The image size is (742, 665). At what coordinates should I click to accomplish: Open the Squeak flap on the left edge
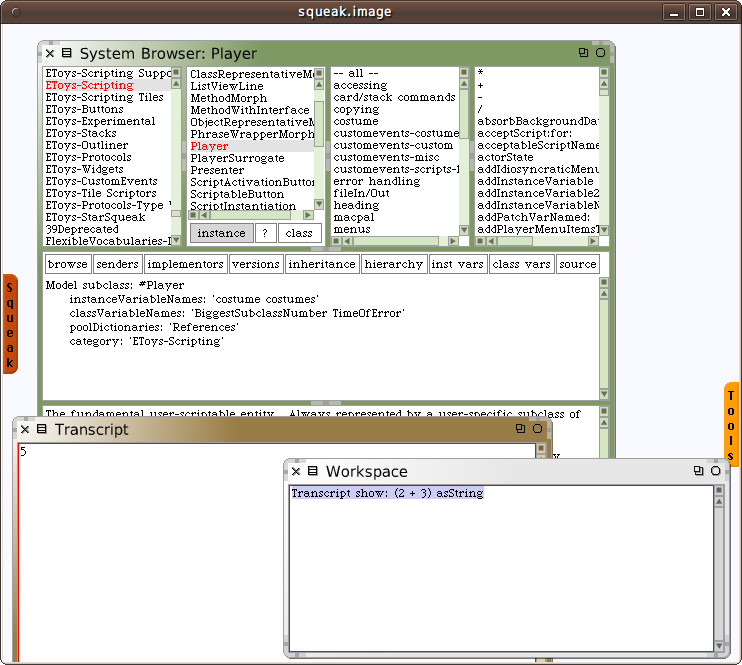click(x=9, y=323)
